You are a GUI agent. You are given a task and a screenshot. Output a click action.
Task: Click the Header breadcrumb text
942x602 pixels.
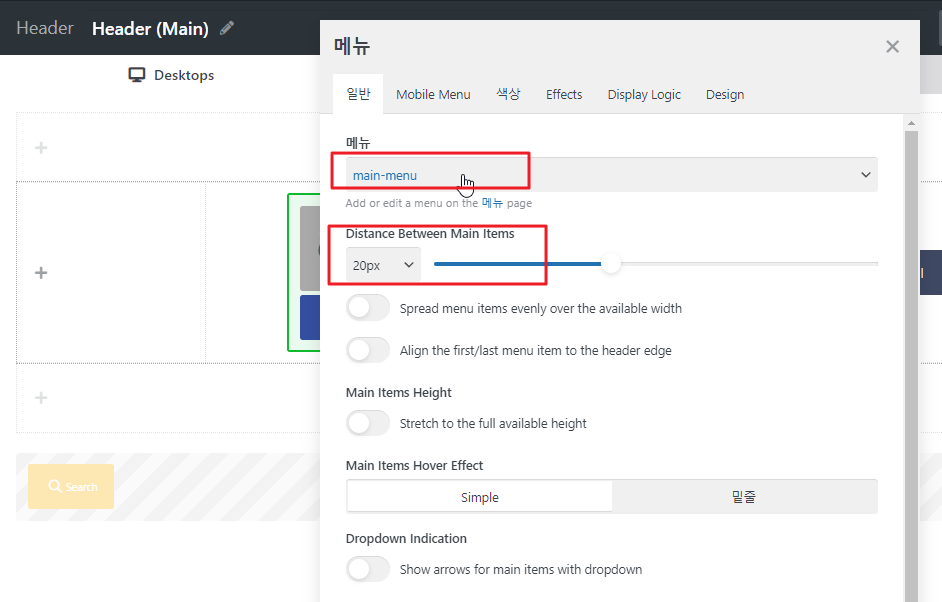click(x=44, y=28)
